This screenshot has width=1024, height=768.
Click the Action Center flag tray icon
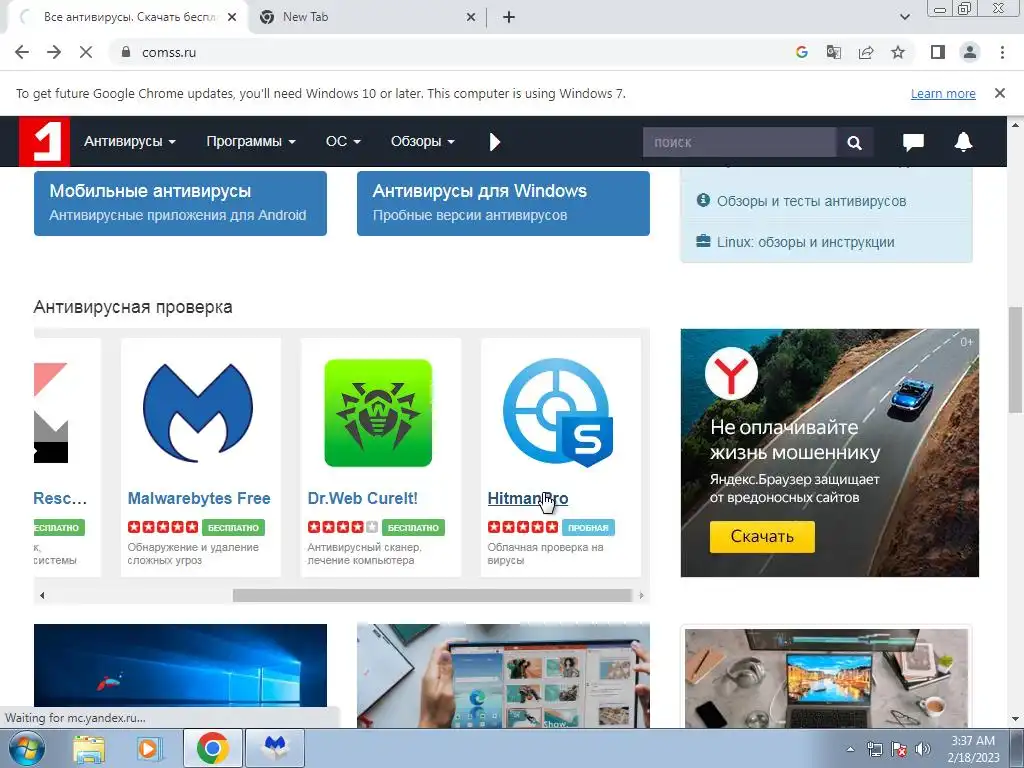pyautogui.click(x=899, y=749)
